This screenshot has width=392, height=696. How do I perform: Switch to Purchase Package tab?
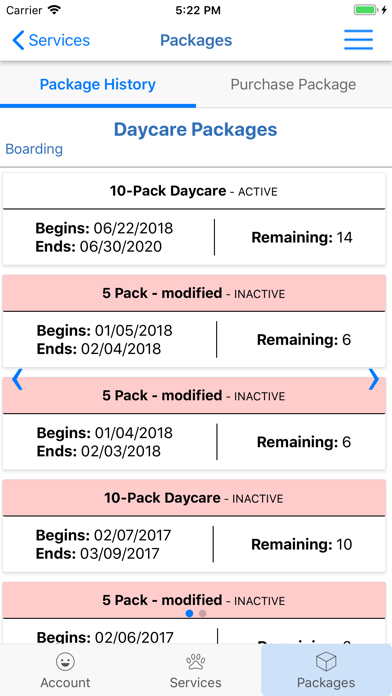point(293,84)
